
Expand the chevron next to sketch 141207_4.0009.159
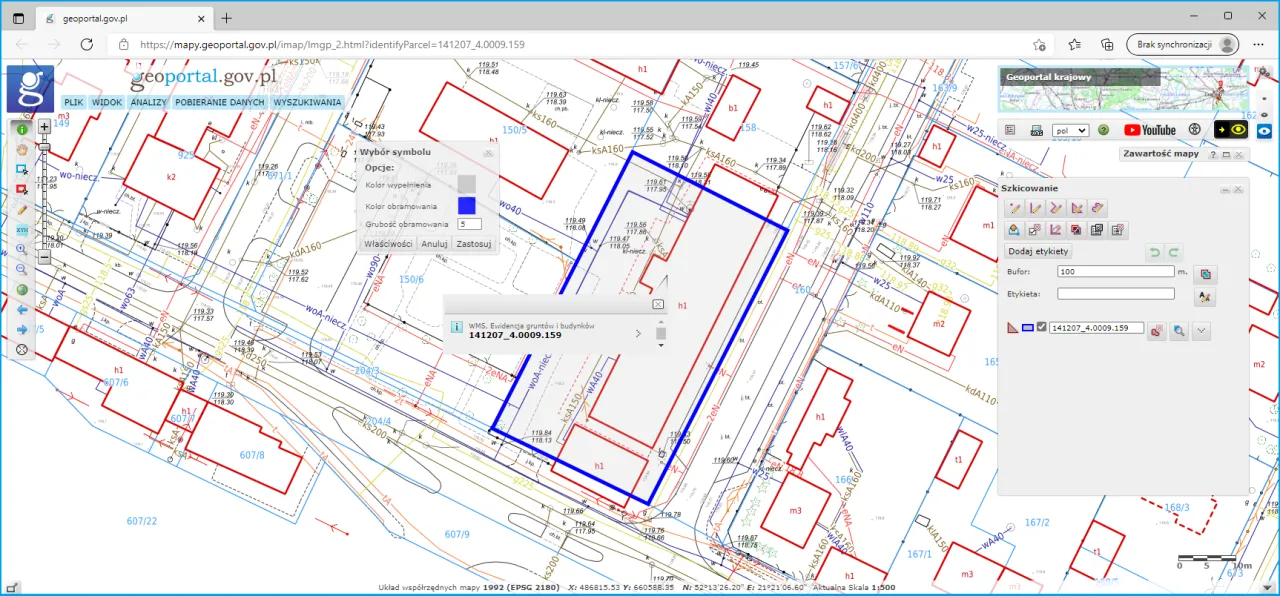click(1200, 330)
